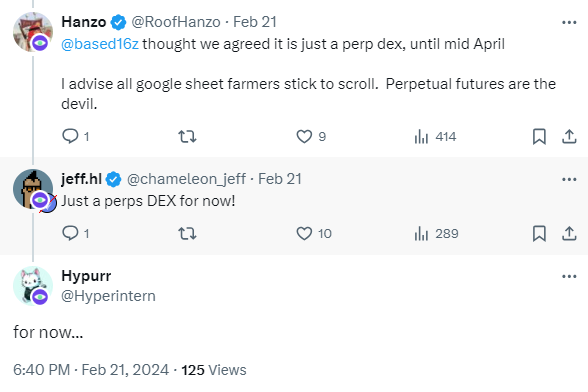The image size is (588, 392).
Task: Open more options on Hanzo's tweet
Action: (569, 23)
